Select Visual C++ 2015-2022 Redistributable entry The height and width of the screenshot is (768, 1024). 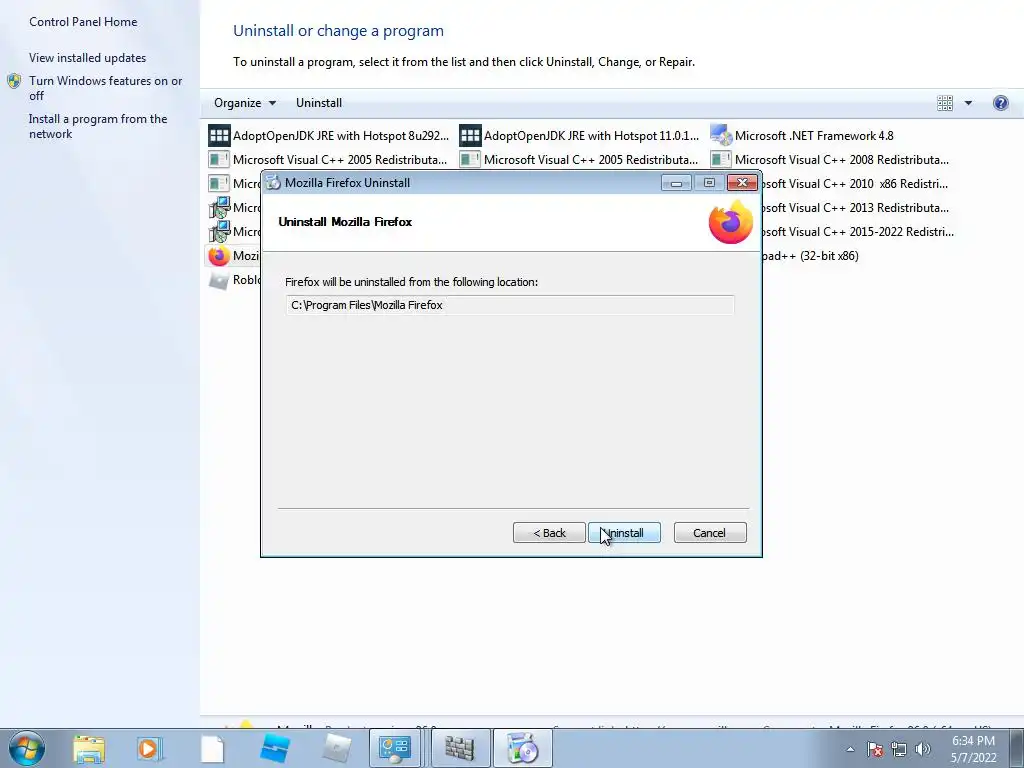click(x=857, y=232)
